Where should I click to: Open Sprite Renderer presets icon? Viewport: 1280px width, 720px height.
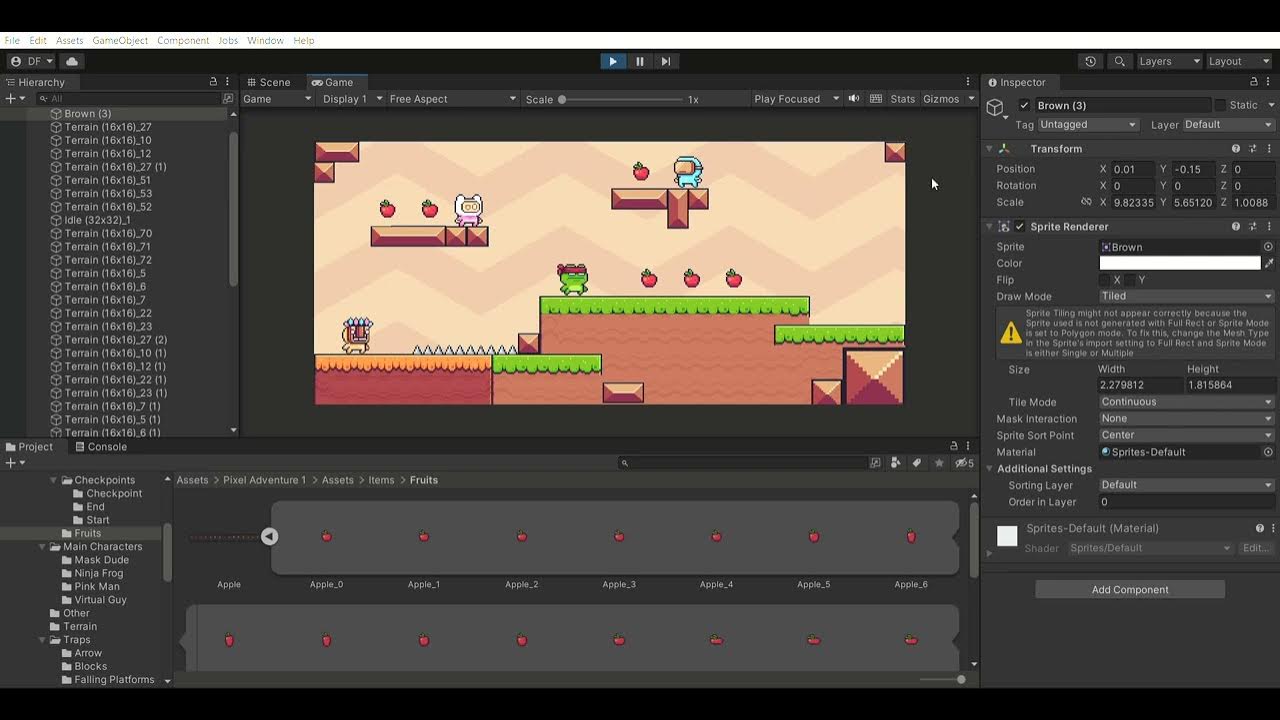[1252, 226]
